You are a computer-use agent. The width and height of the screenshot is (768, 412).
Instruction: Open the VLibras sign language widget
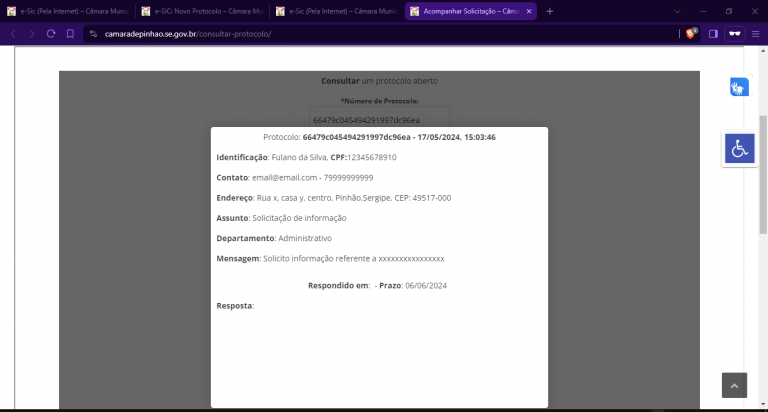click(x=738, y=87)
